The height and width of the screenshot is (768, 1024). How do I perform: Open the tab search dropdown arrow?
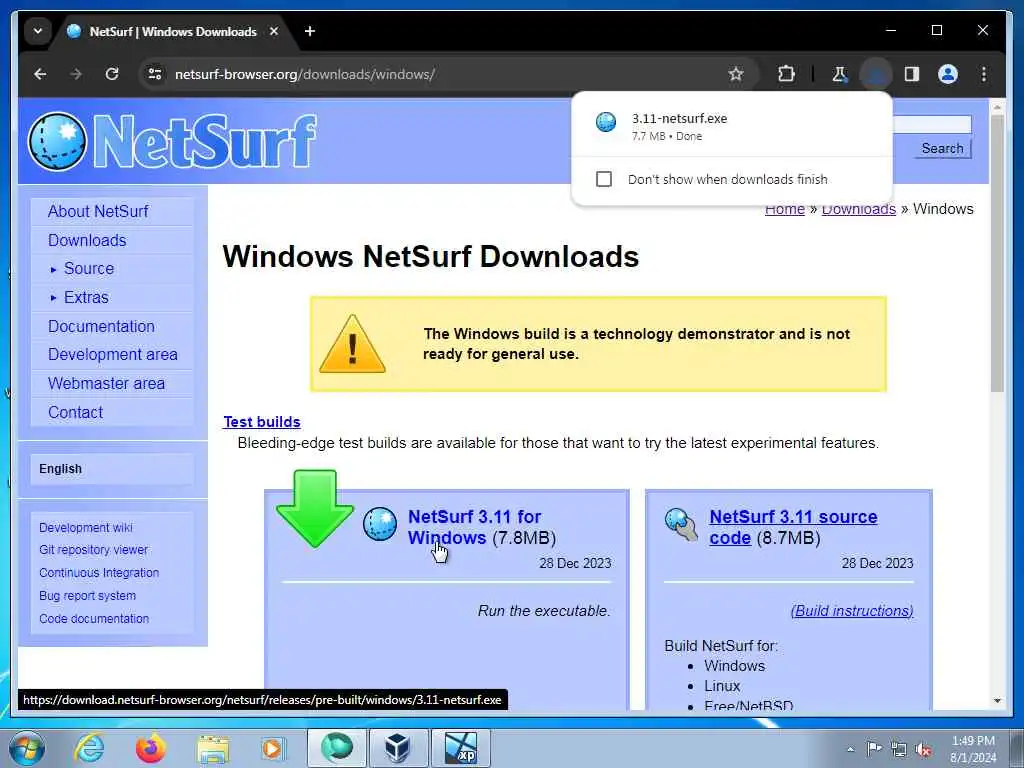[38, 31]
